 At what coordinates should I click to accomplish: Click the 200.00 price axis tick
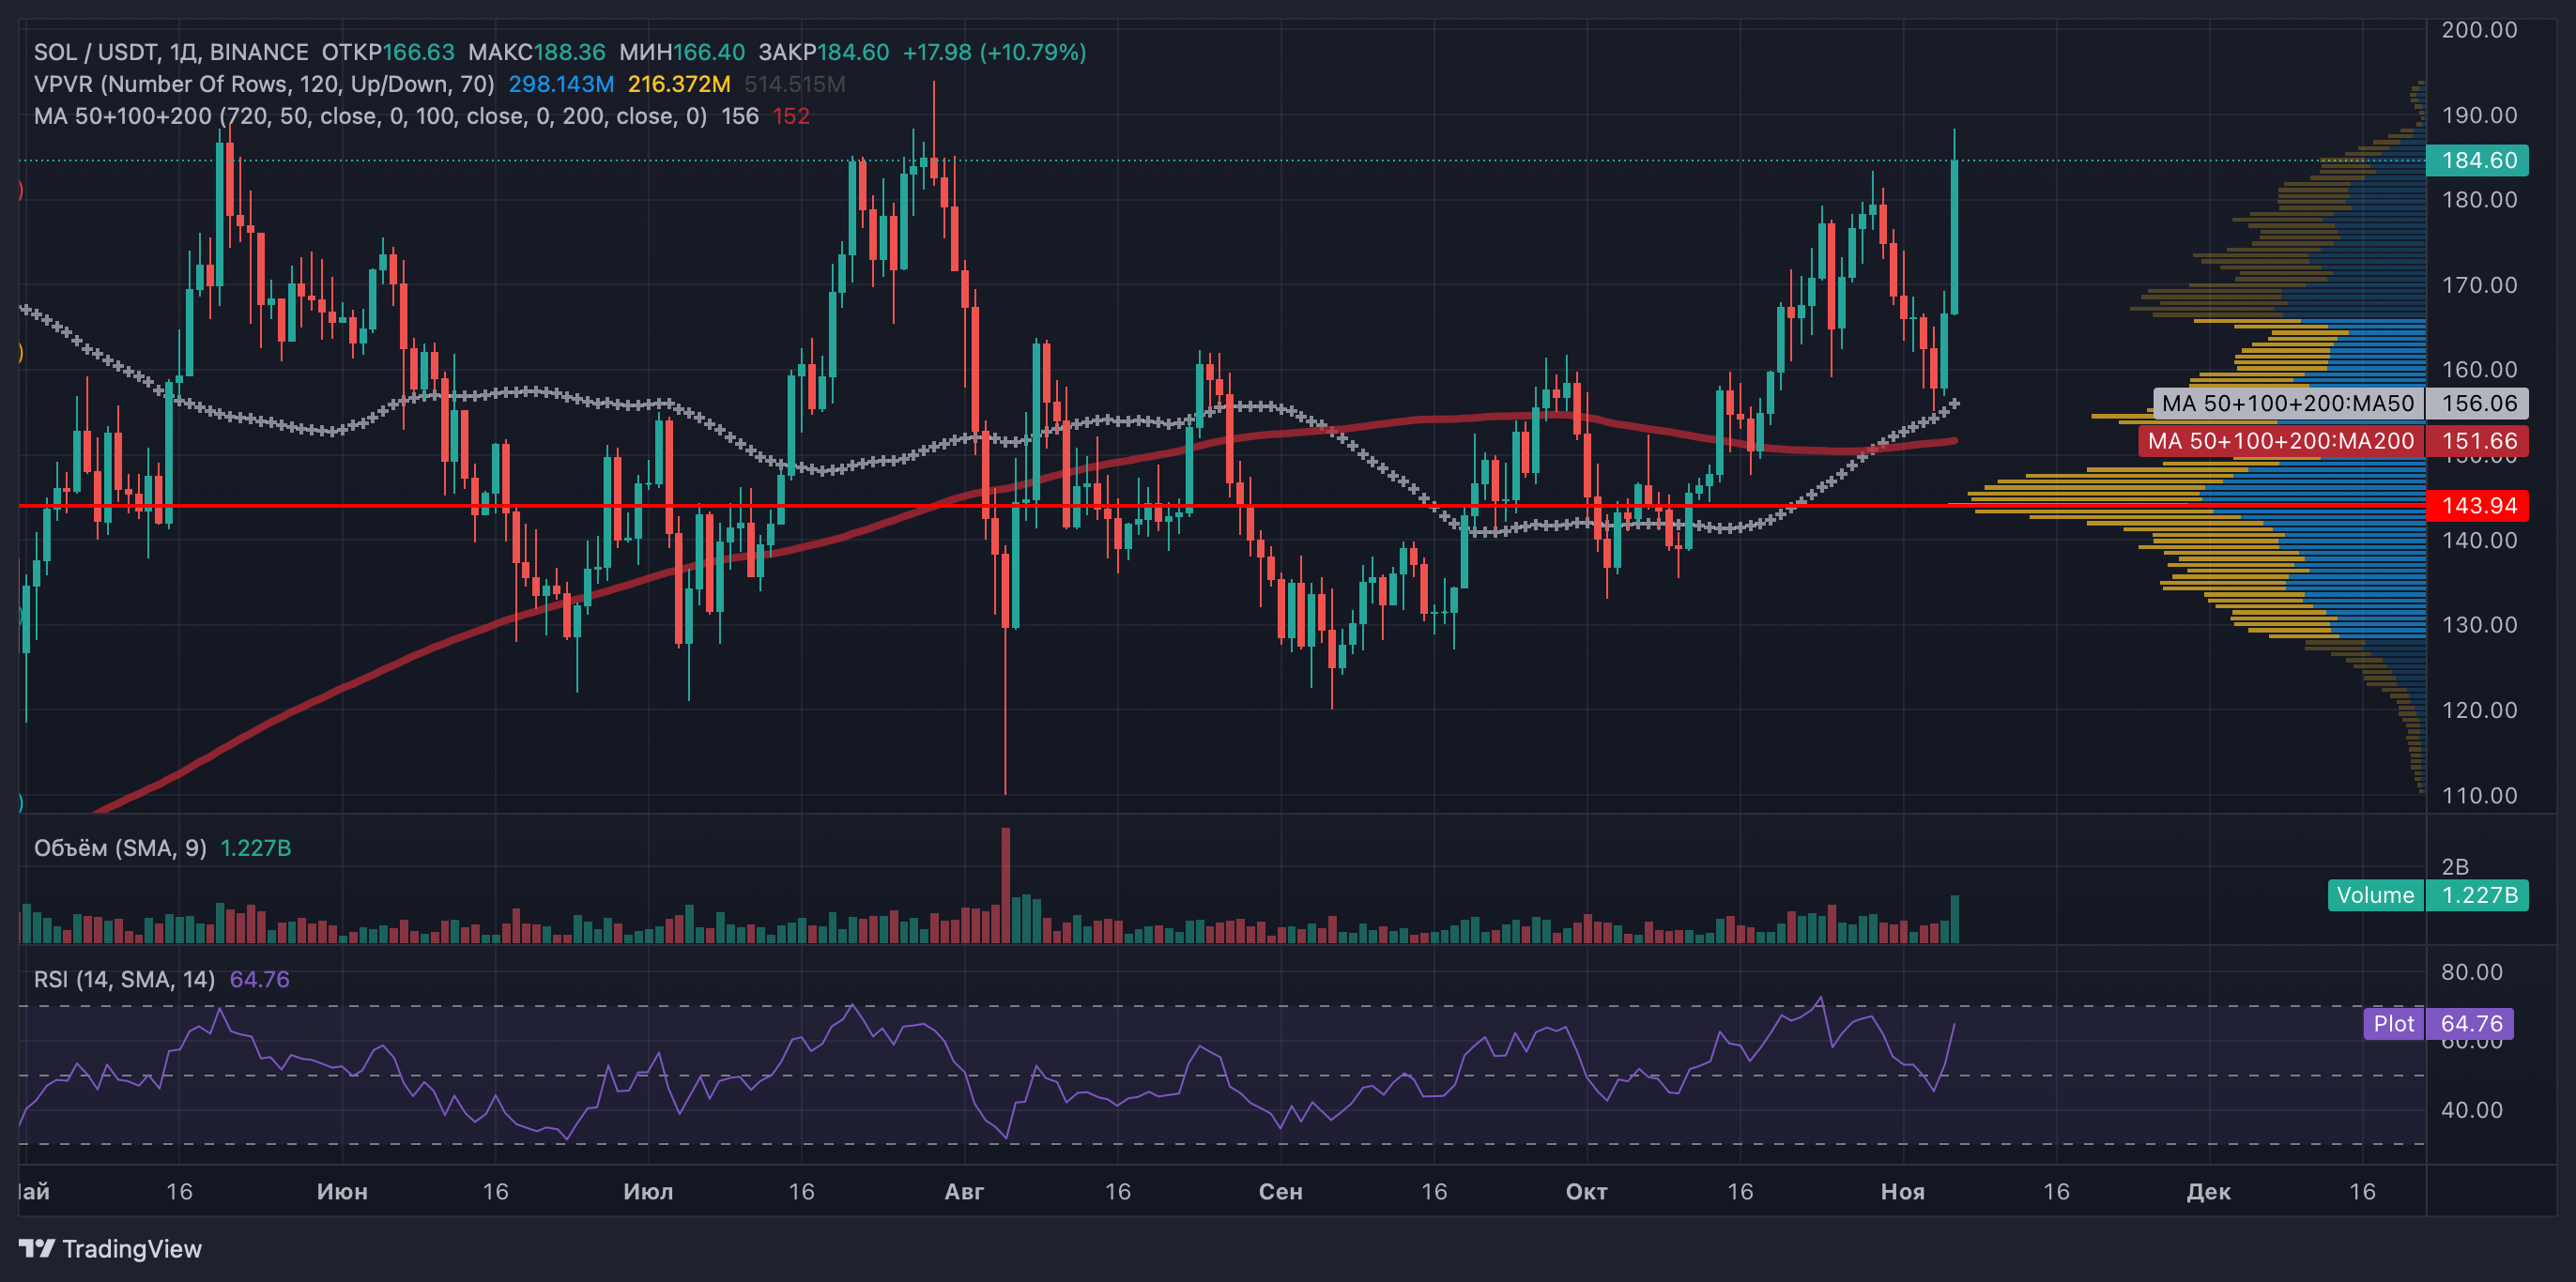tap(2479, 30)
